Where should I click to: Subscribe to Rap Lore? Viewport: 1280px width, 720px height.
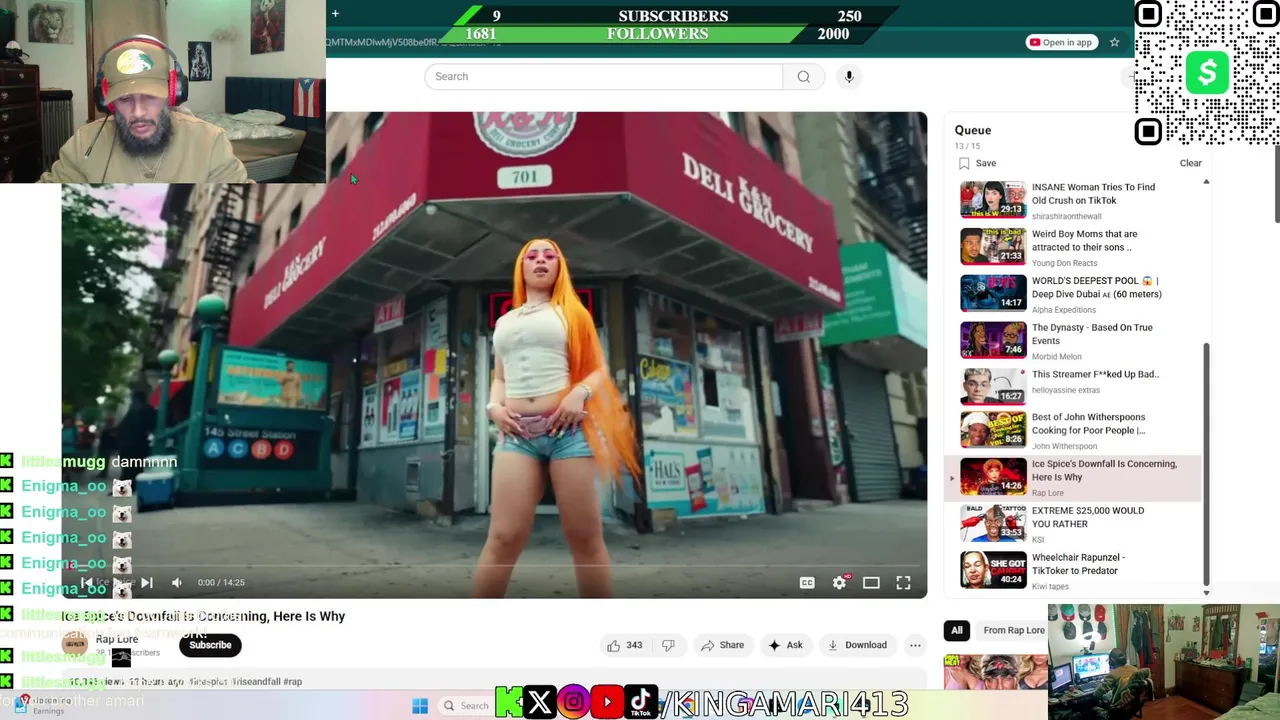tap(210, 645)
